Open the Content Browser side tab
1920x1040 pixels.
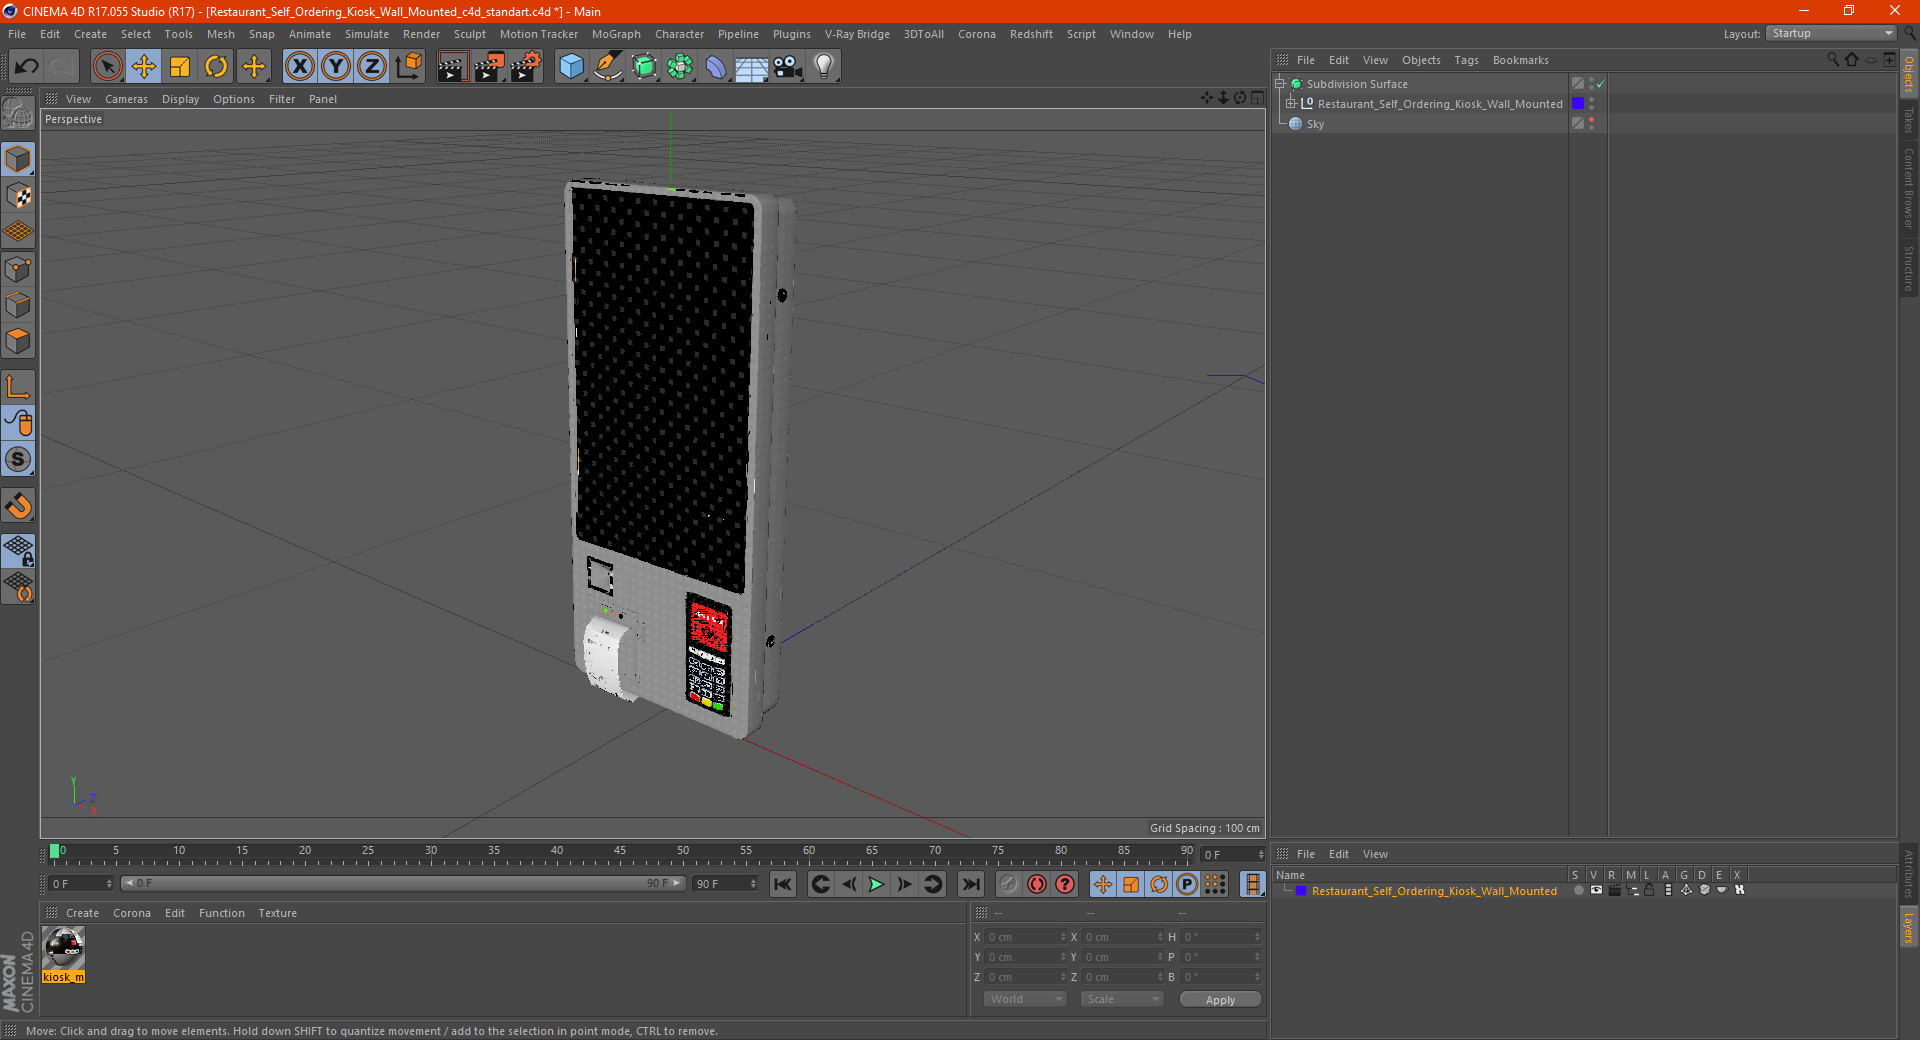click(x=1909, y=188)
